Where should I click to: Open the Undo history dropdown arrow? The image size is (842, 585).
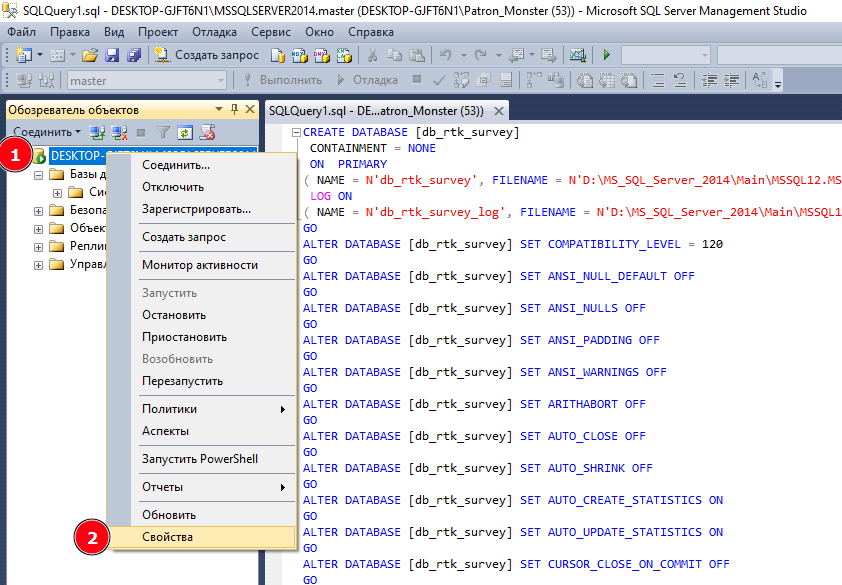coord(463,55)
